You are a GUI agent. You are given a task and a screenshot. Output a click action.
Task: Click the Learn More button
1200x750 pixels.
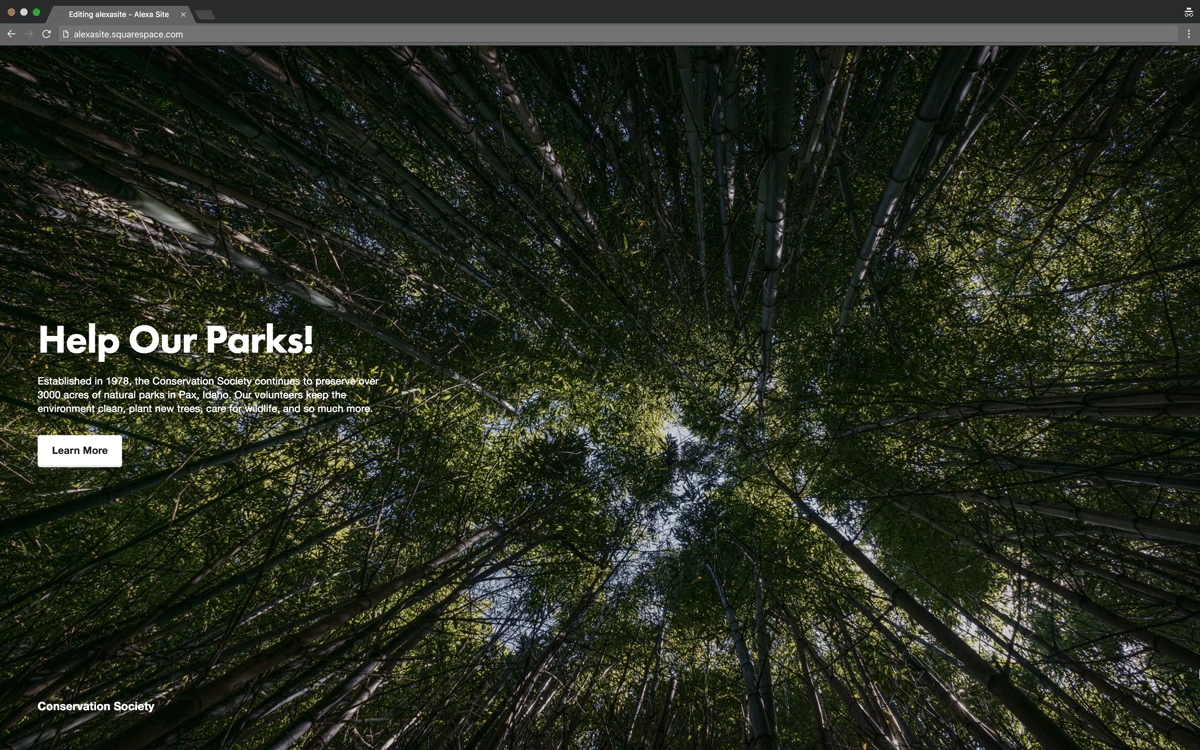click(x=80, y=451)
